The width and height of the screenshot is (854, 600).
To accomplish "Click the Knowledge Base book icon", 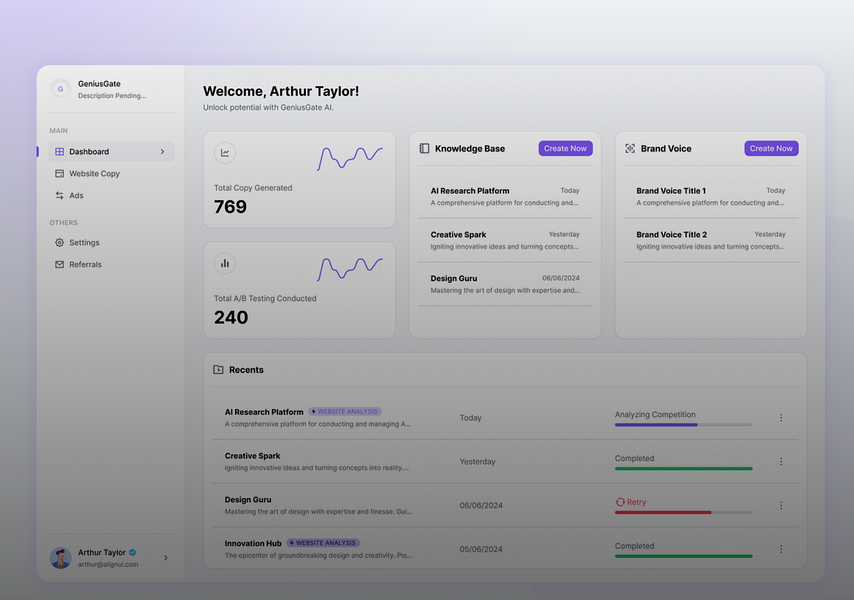I will click(424, 149).
